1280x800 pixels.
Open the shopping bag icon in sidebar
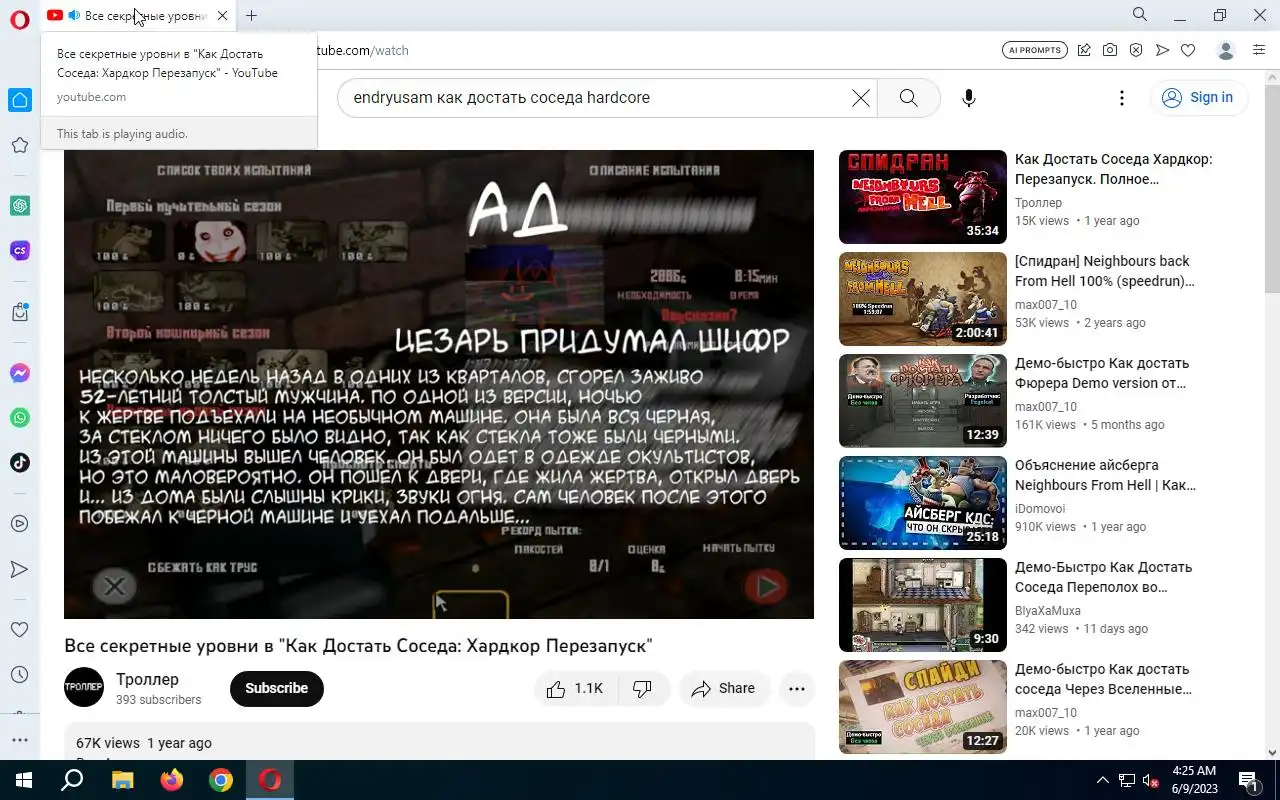pyautogui.click(x=19, y=312)
